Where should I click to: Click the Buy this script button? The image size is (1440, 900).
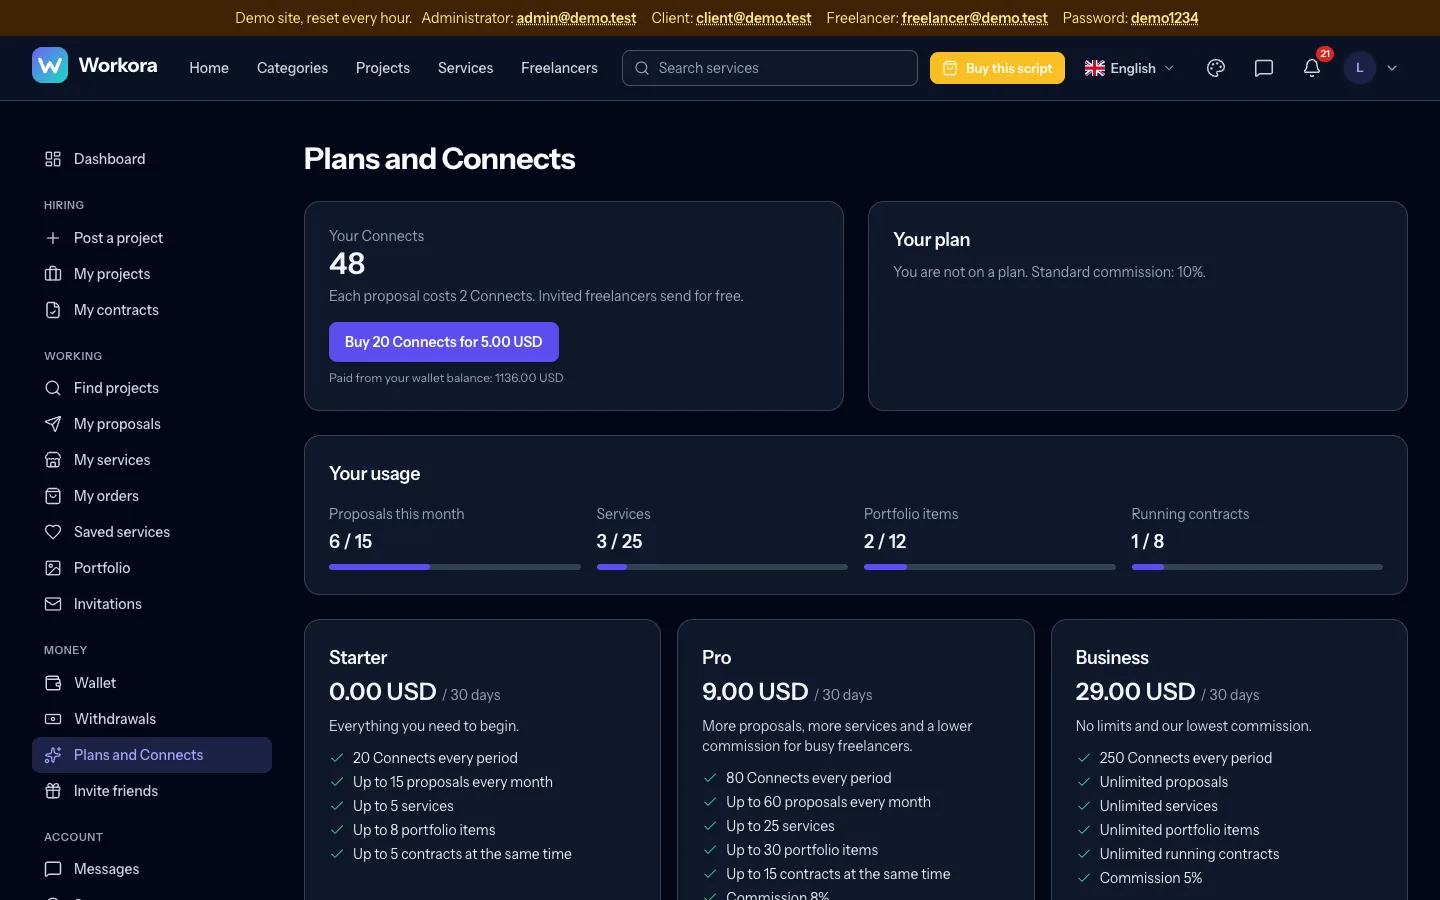[x=997, y=68]
